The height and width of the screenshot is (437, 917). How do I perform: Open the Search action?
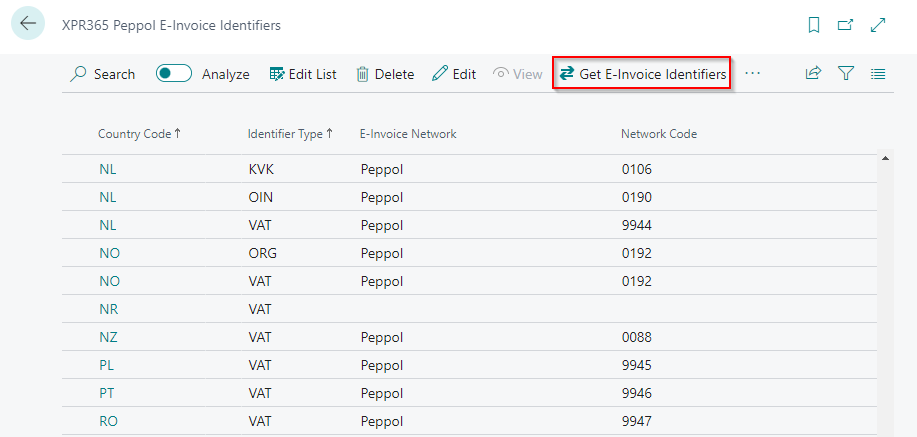pyautogui.click(x=102, y=74)
